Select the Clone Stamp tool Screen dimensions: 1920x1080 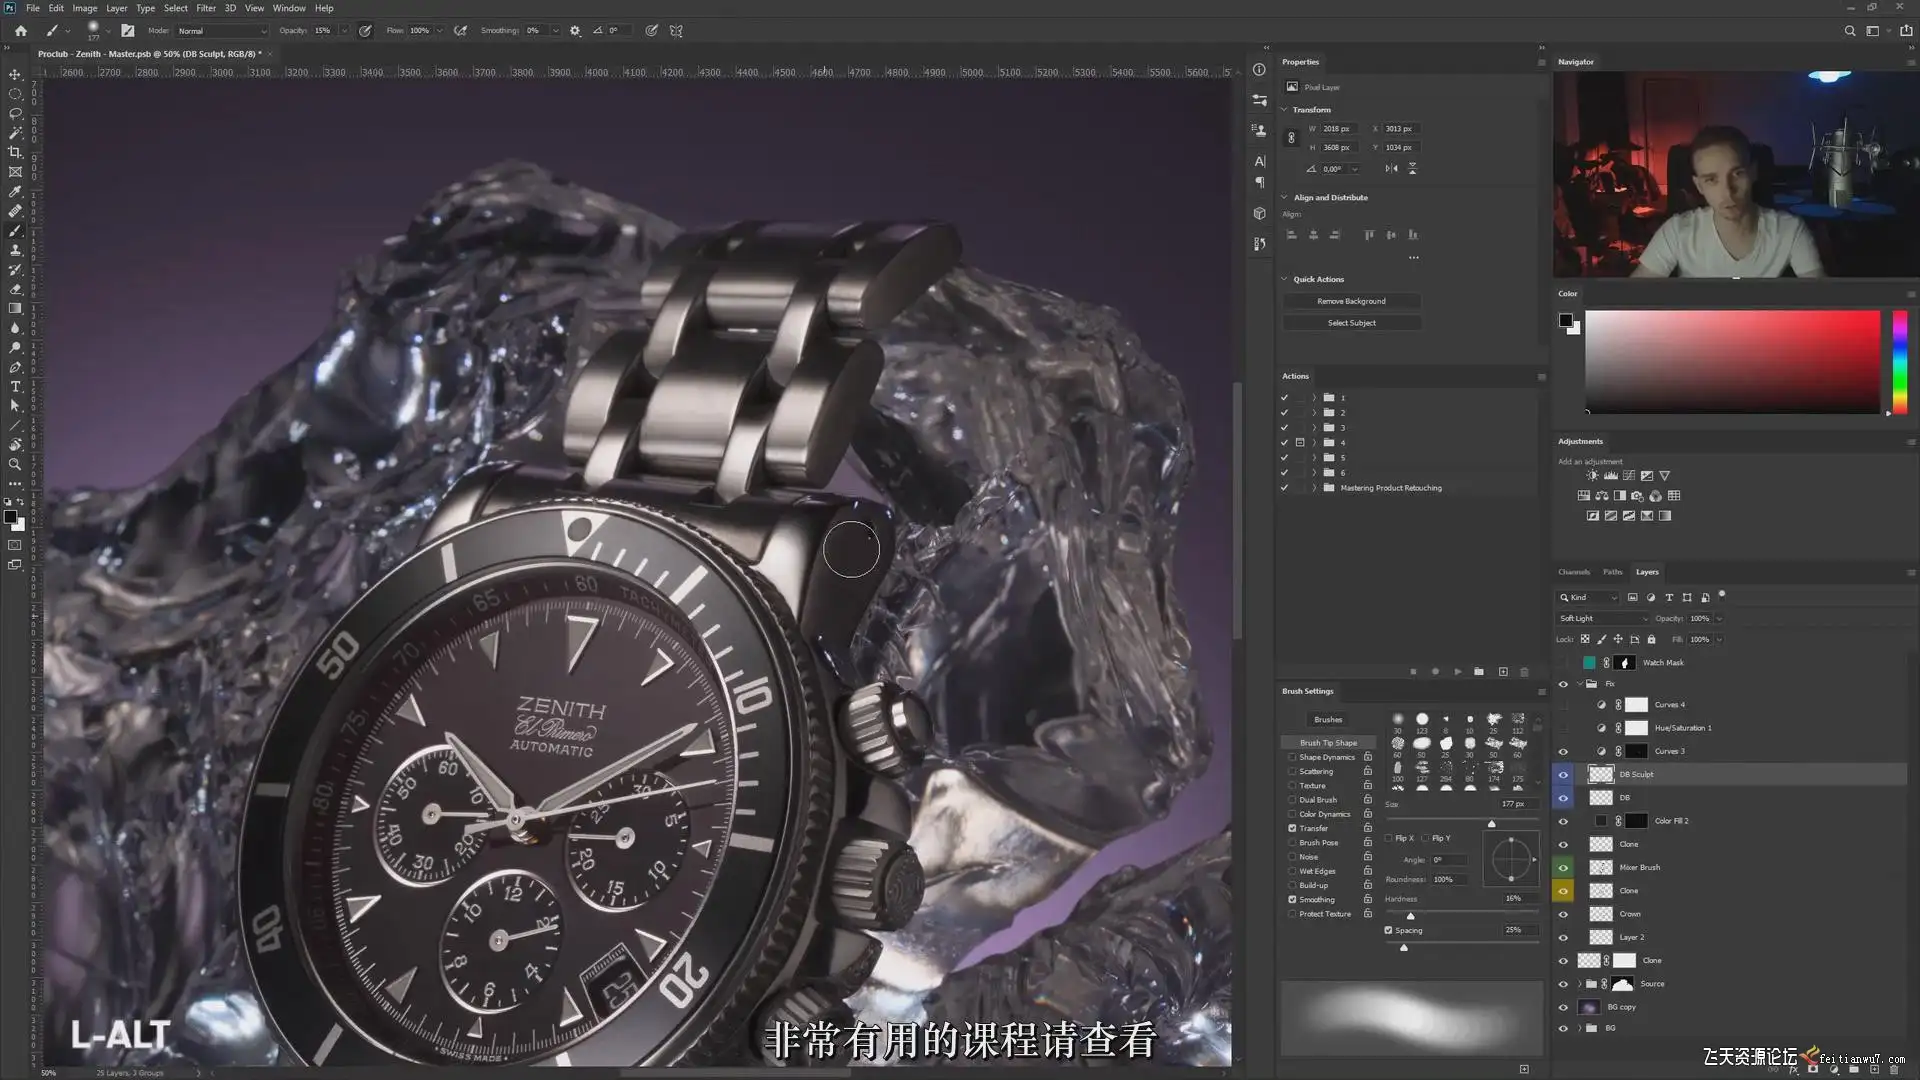pyautogui.click(x=15, y=250)
